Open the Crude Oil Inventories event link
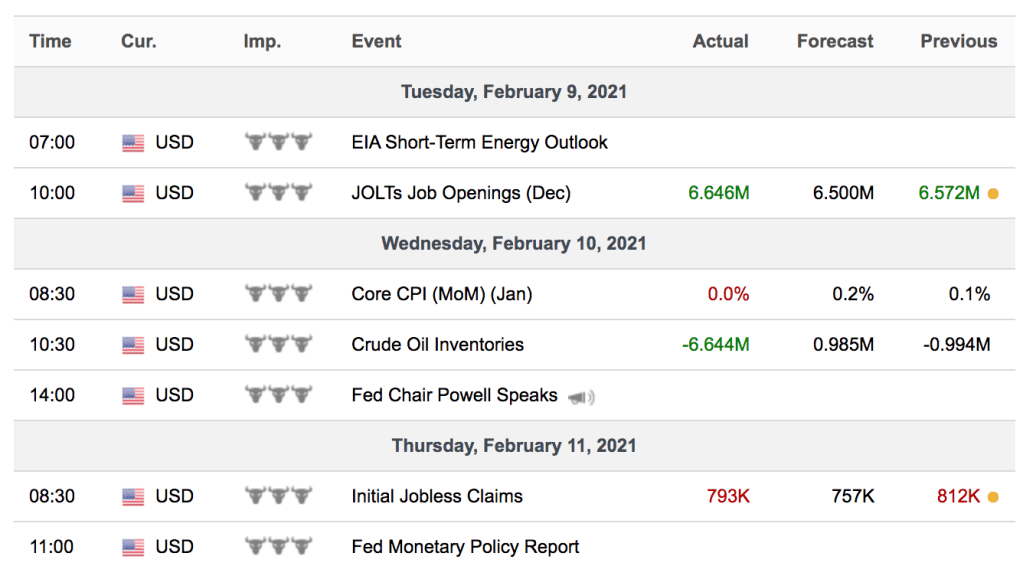 tap(437, 345)
